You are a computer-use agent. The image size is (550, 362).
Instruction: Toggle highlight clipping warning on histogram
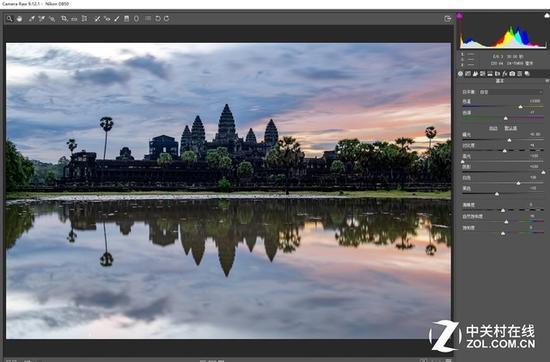(x=547, y=15)
